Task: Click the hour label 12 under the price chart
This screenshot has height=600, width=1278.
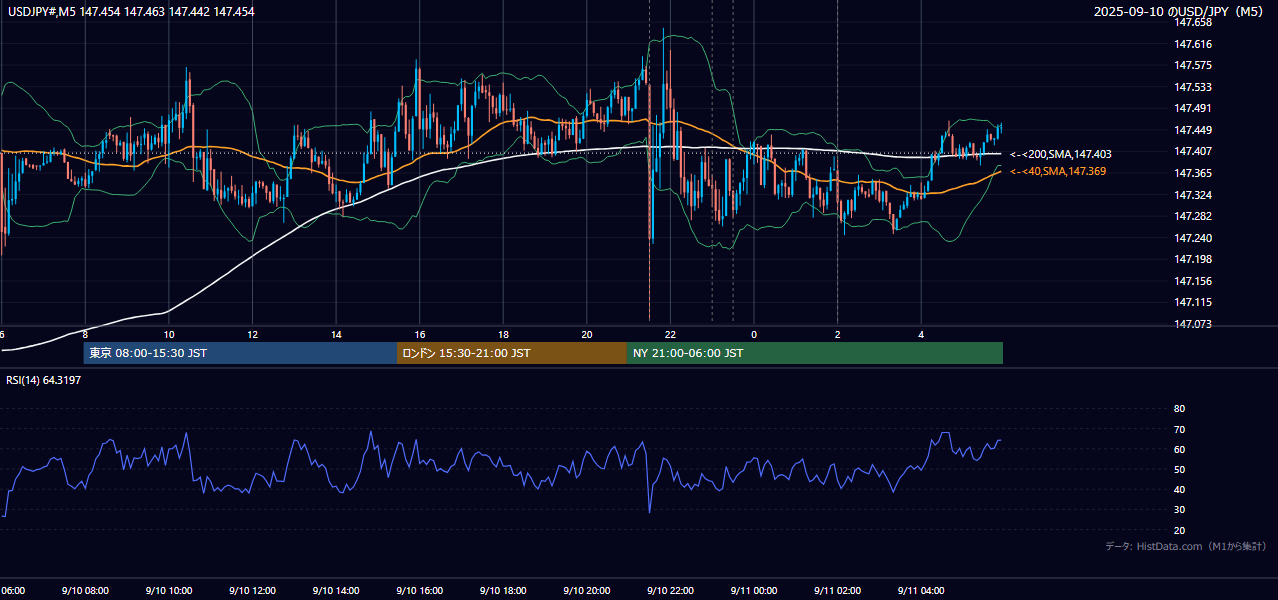Action: tap(252, 335)
